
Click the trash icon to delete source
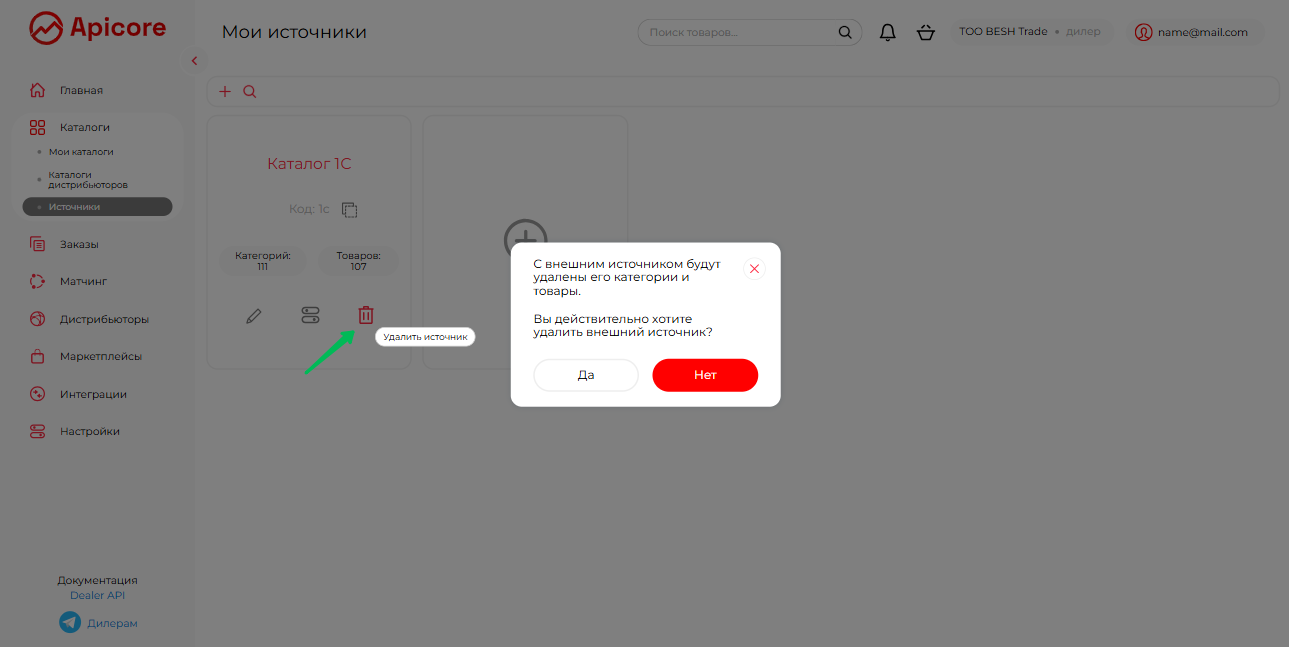[x=366, y=315]
